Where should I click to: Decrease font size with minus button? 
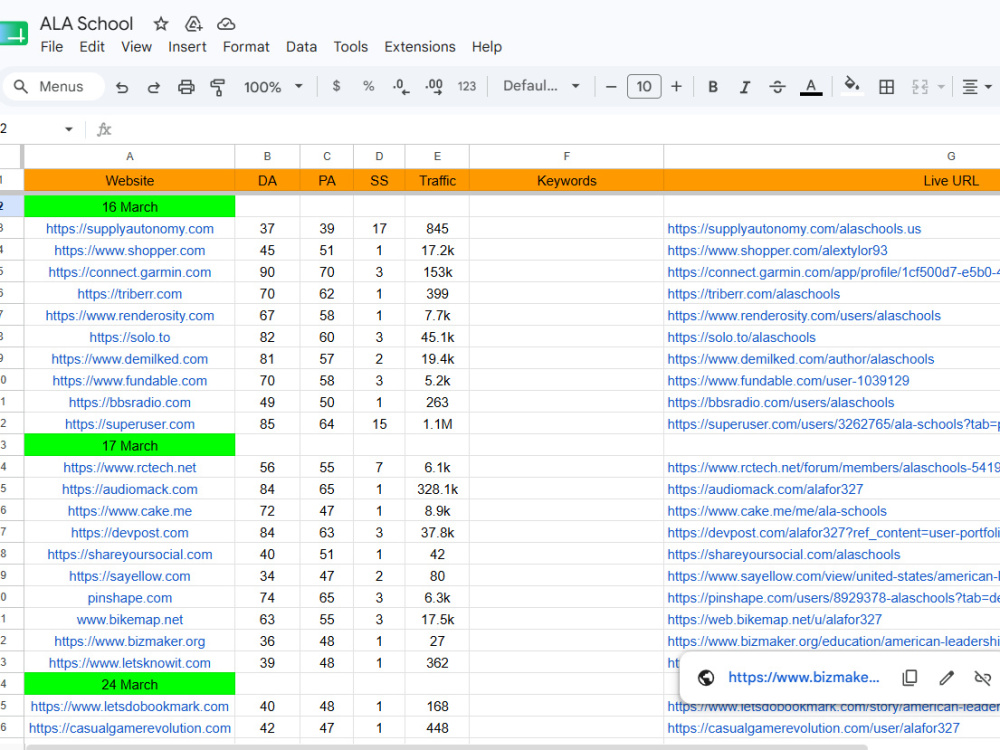pos(611,87)
